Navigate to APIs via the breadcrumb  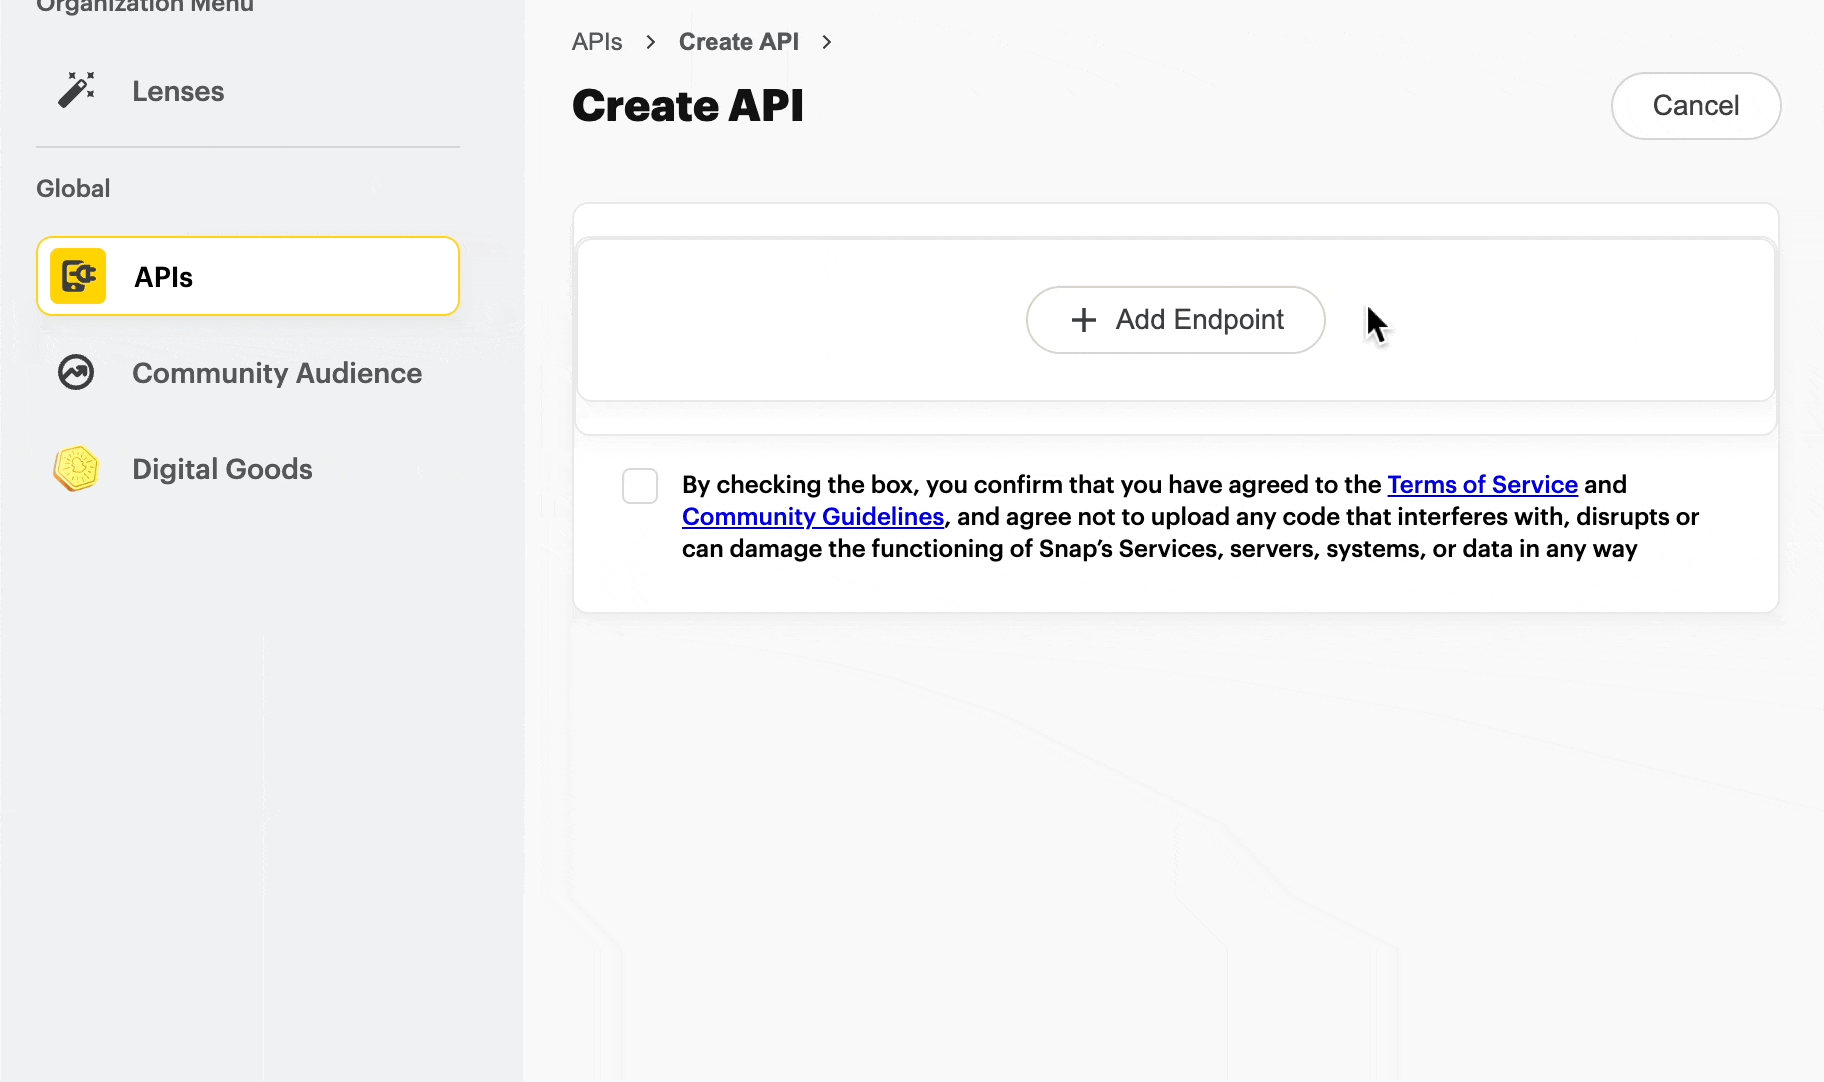tap(597, 42)
